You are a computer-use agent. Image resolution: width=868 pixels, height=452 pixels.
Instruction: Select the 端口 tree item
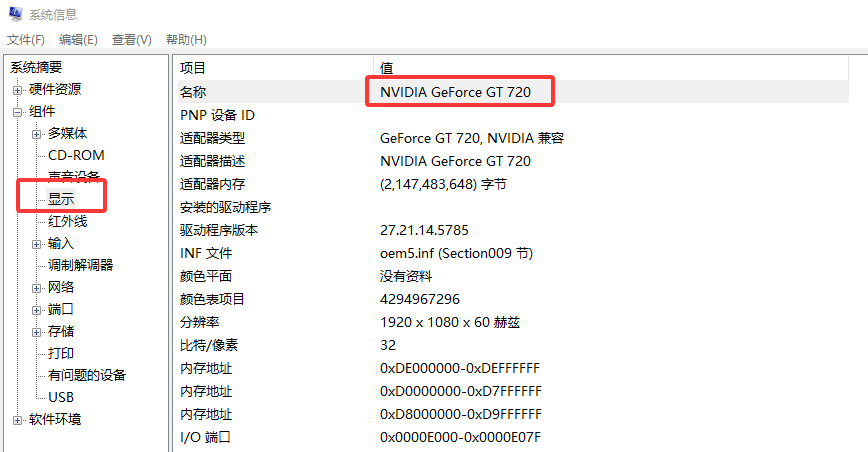pyautogui.click(x=61, y=309)
